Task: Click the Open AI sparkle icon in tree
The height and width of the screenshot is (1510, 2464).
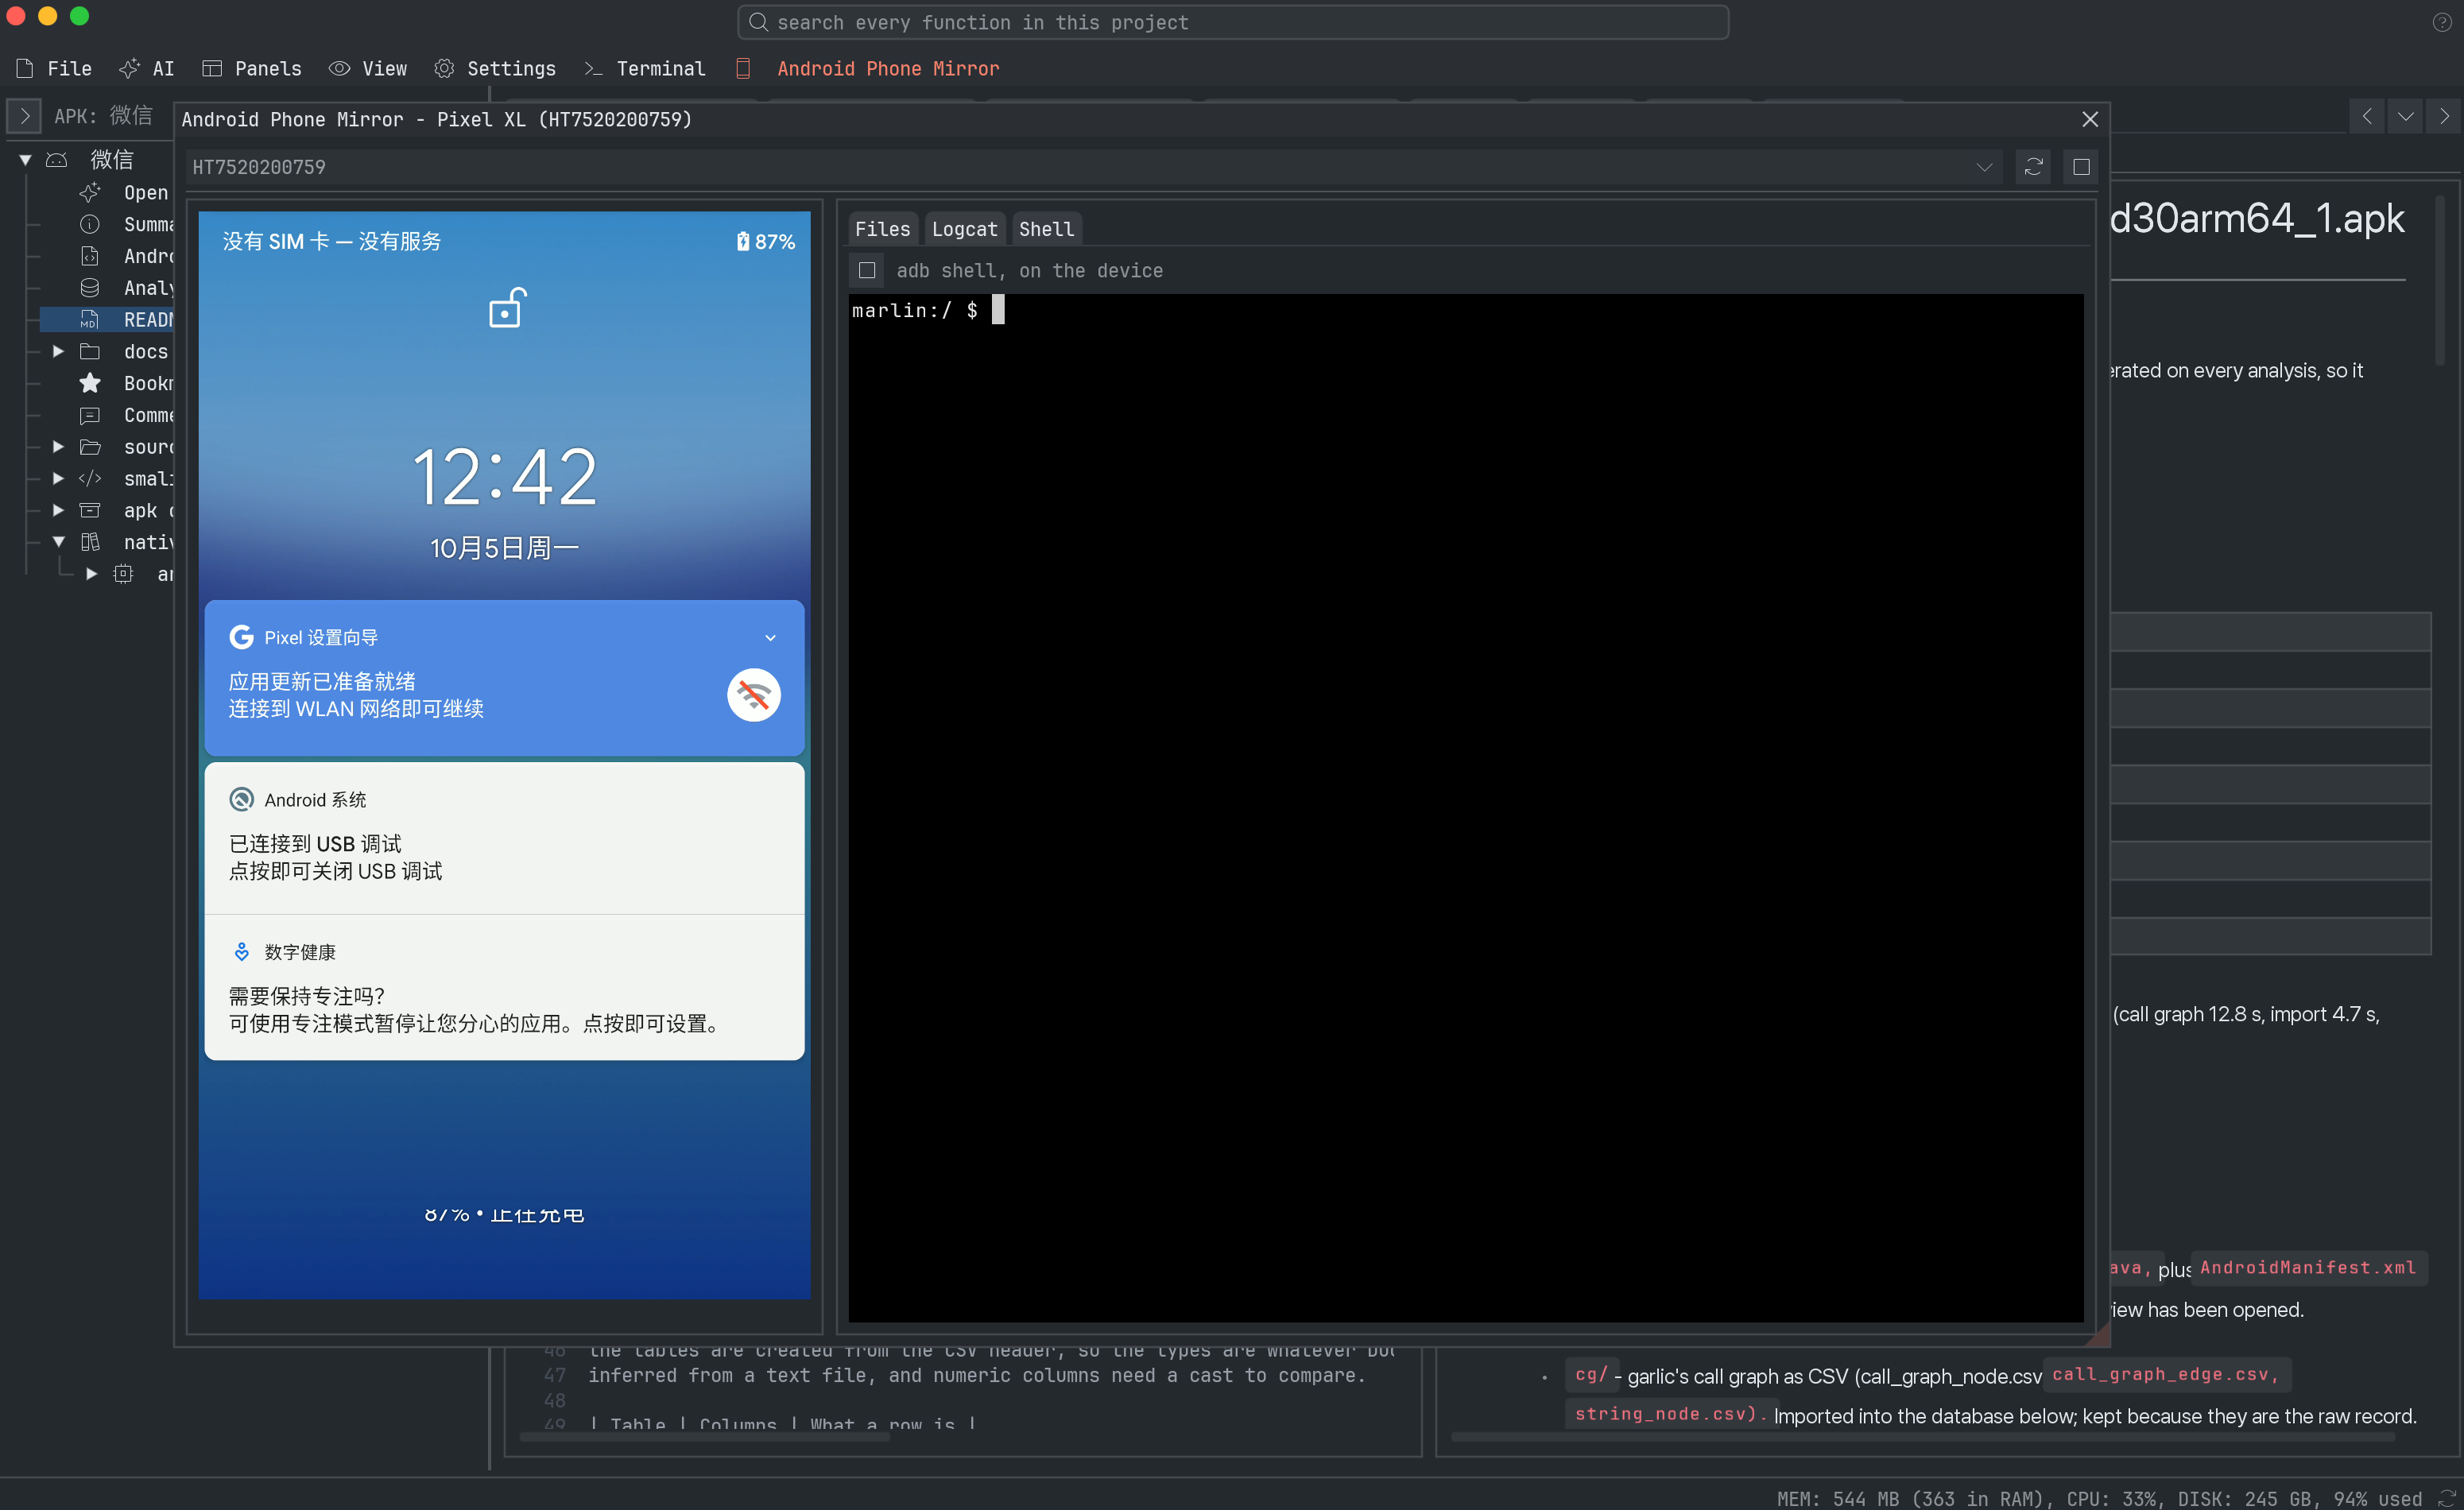Action: [x=90, y=192]
